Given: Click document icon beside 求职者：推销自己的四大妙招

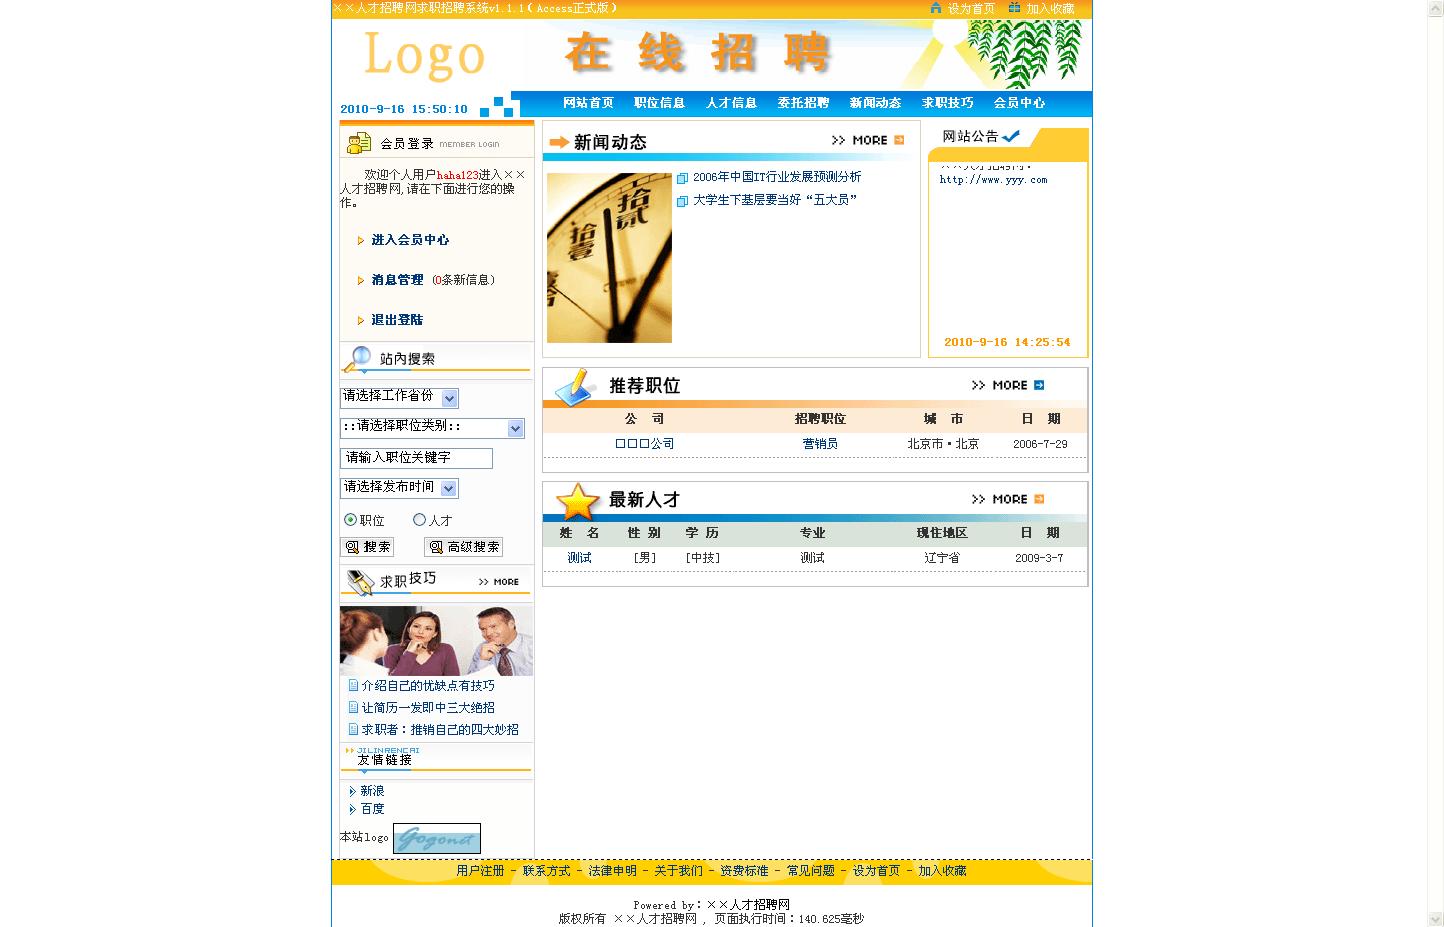Looking at the screenshot, I should click(353, 730).
